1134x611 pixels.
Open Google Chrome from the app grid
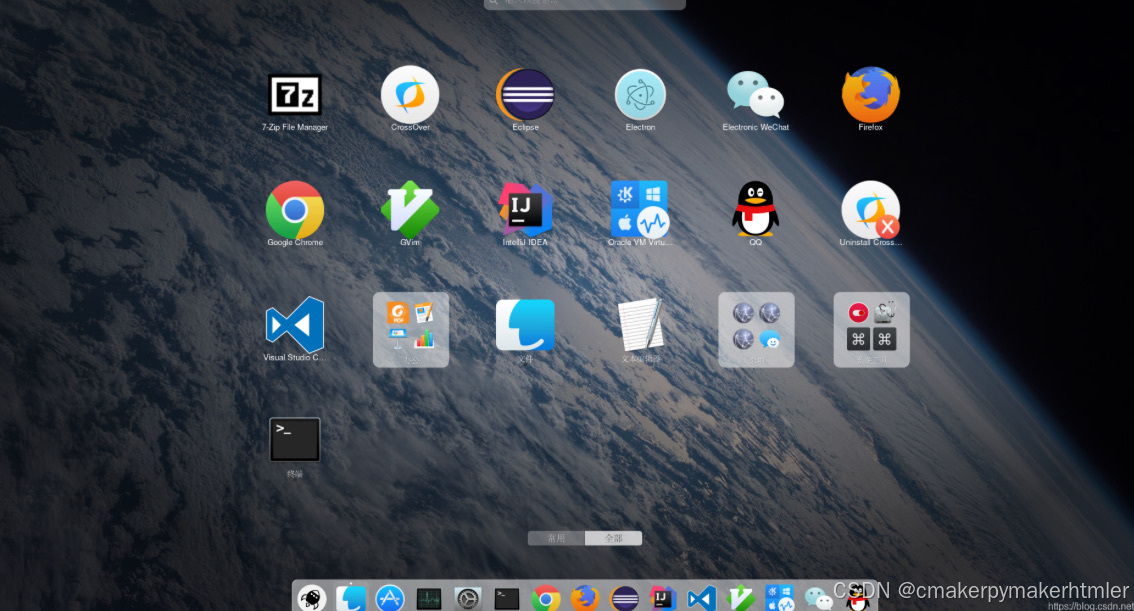(294, 210)
